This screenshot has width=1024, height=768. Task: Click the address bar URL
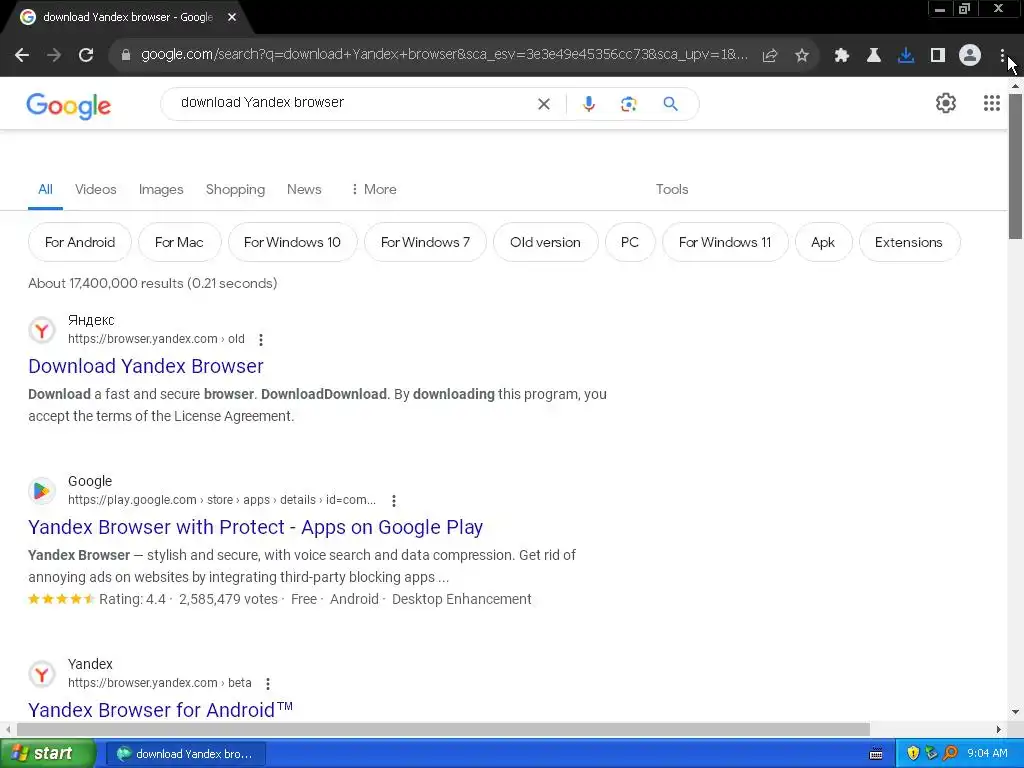pos(444,55)
